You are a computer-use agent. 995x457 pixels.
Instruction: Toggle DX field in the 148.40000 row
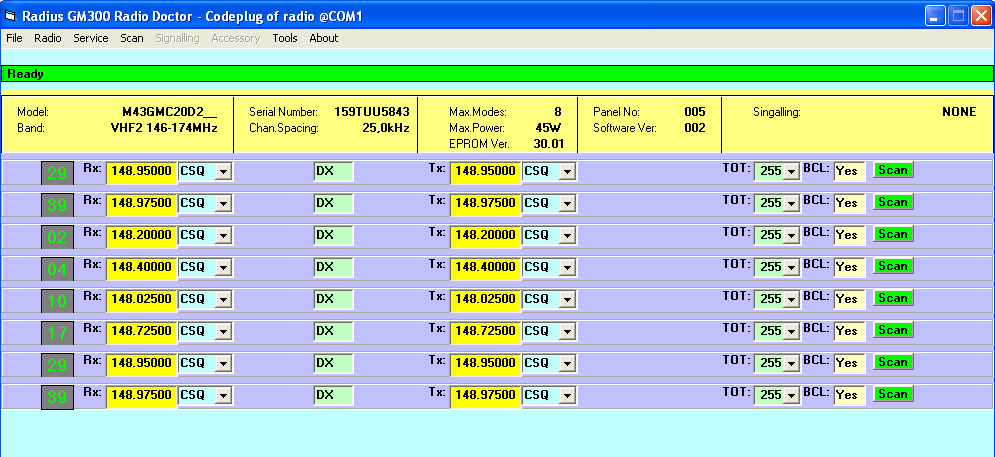(x=333, y=267)
